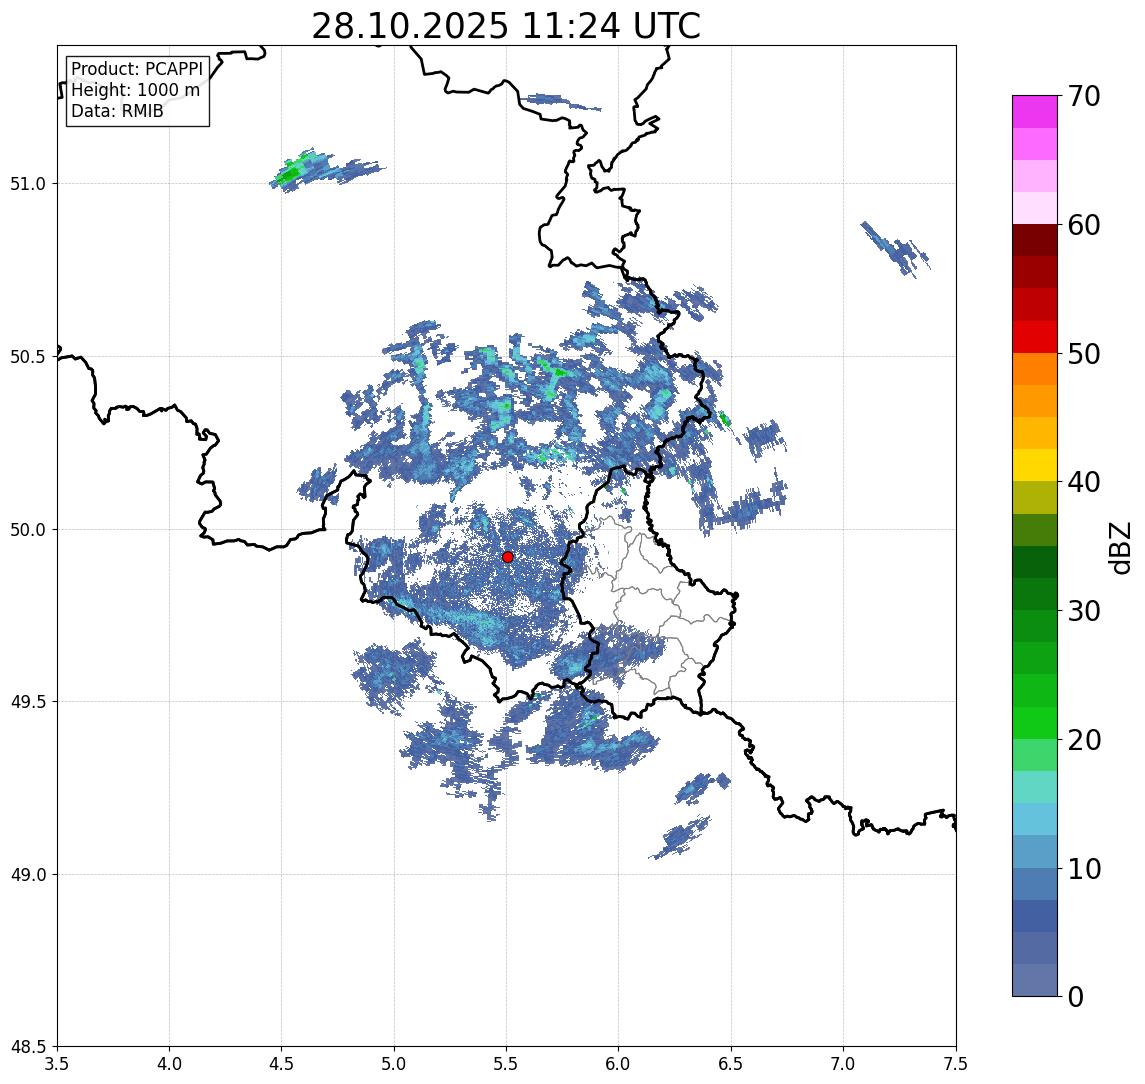Click the light cyan colorbar segment above 15

1035,787
